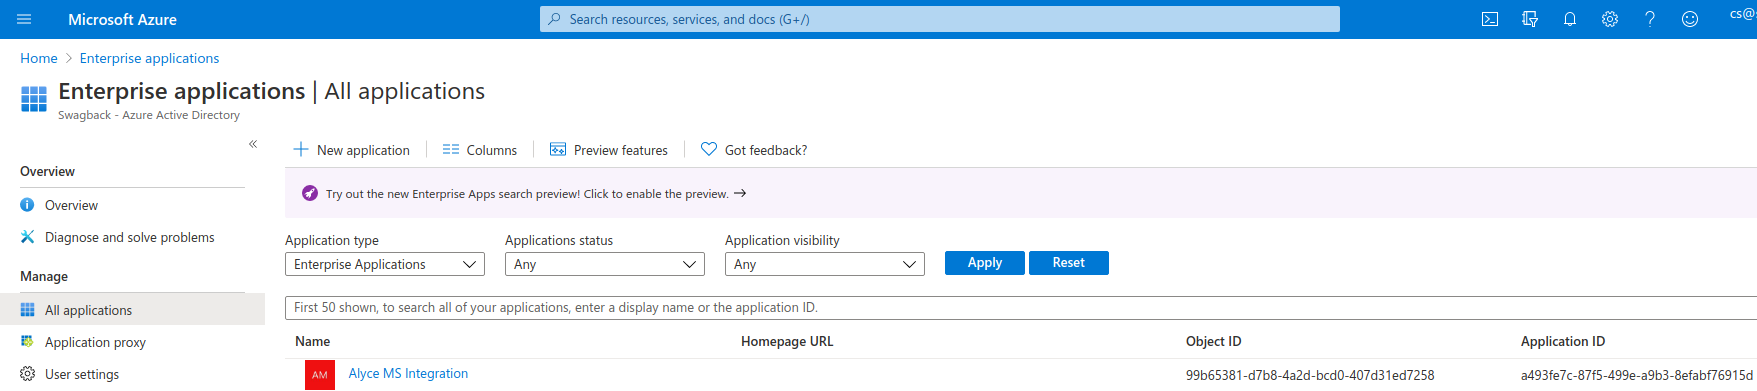Click the Apply filter button
This screenshot has width=1757, height=391.
coord(985,263)
